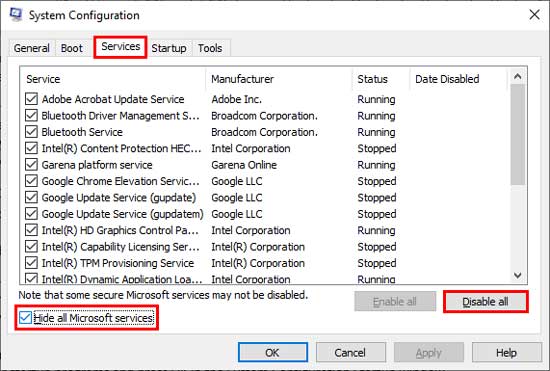The image size is (550, 371).
Task: Select Google Chrome Elevation Service row name
Action: [121, 181]
